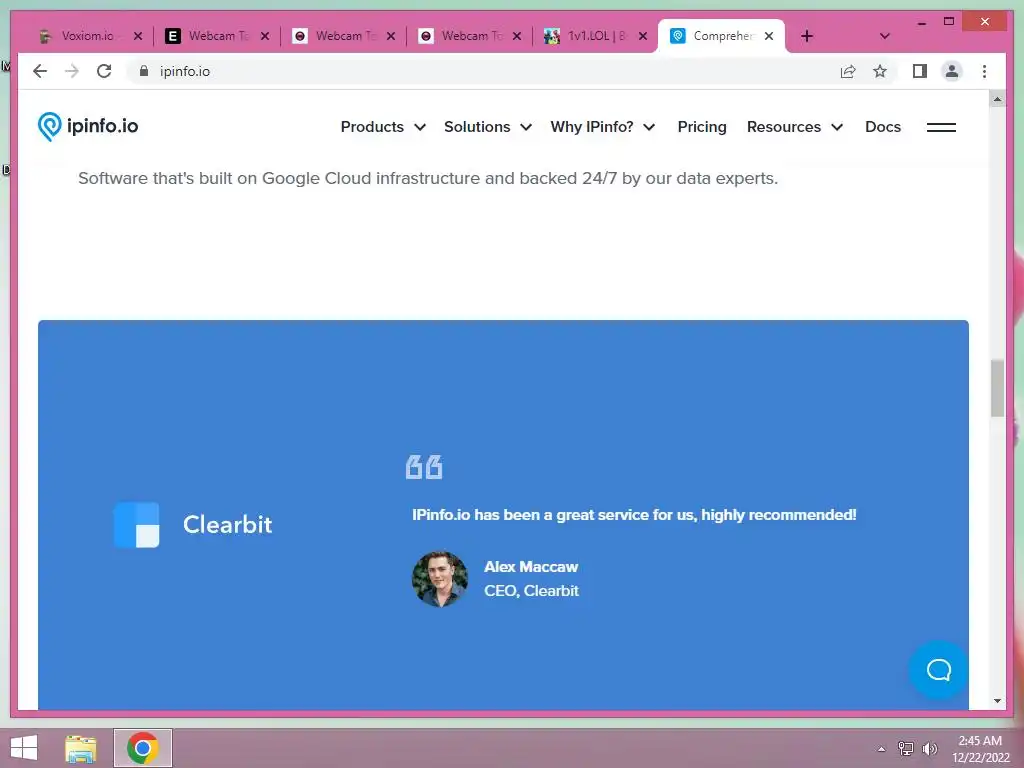Open the Windows Start menu

click(x=24, y=748)
